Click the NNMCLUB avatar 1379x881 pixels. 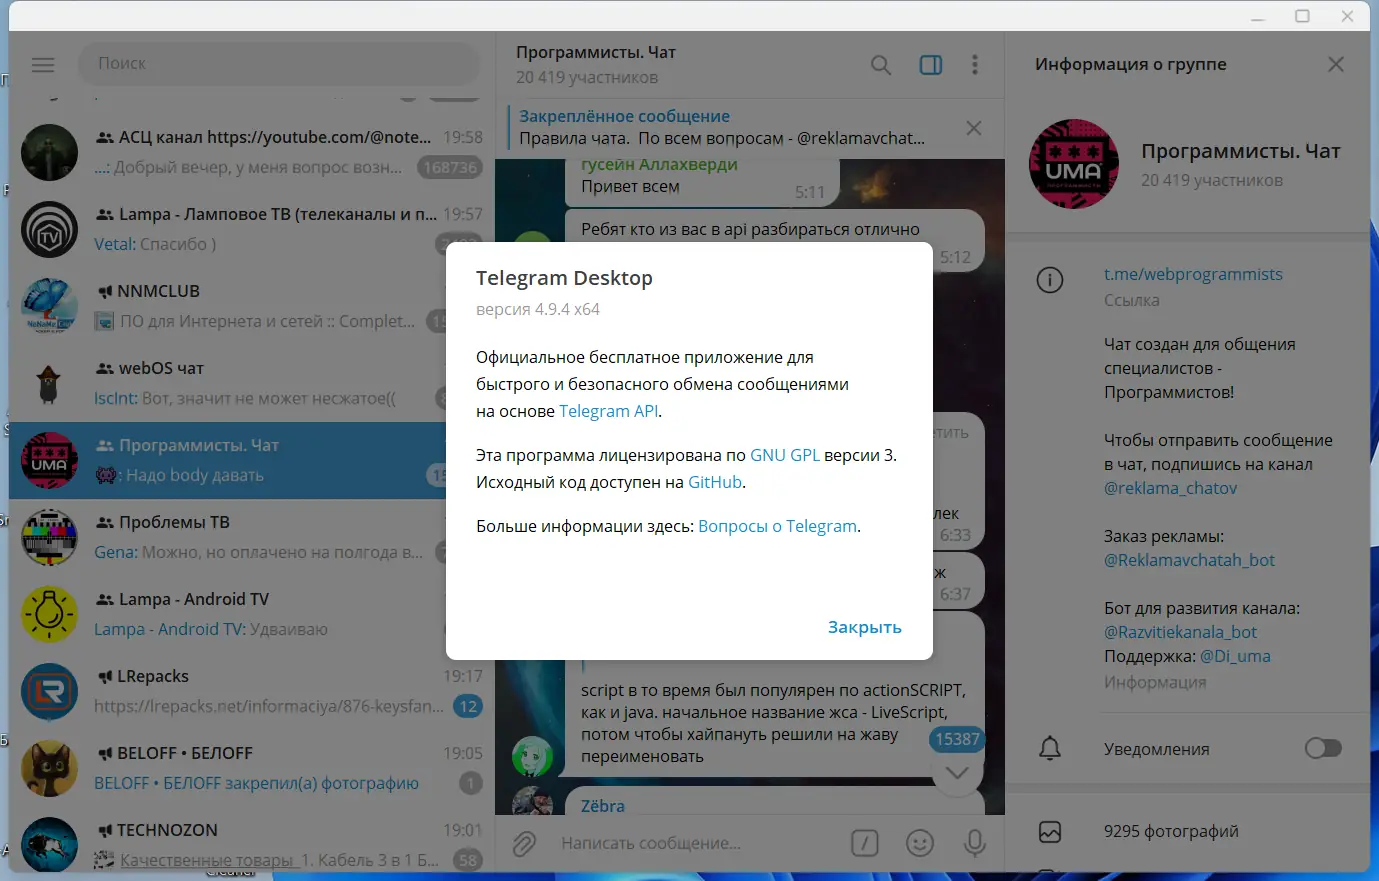pyautogui.click(x=49, y=306)
